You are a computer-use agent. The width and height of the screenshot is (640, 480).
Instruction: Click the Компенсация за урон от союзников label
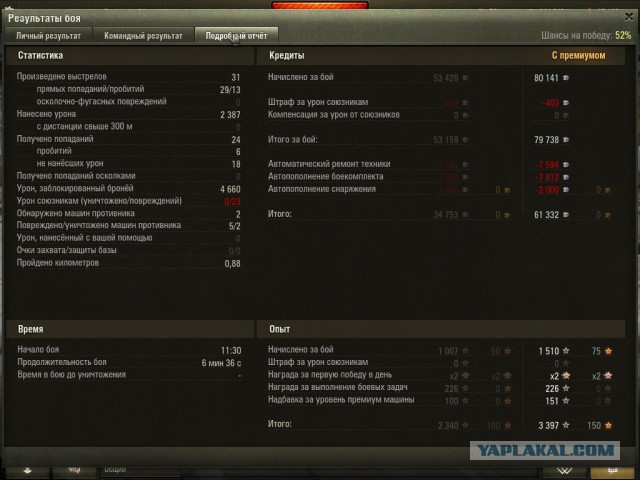coord(334,115)
